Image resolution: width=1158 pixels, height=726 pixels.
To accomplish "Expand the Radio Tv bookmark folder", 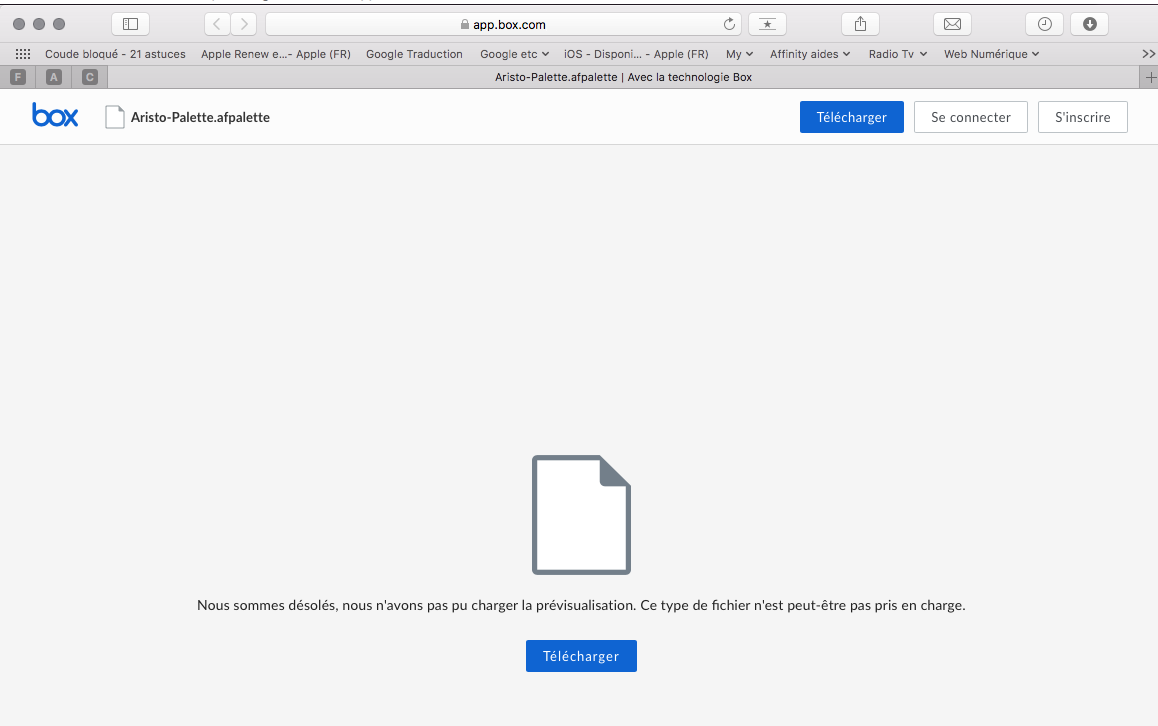I will point(897,54).
